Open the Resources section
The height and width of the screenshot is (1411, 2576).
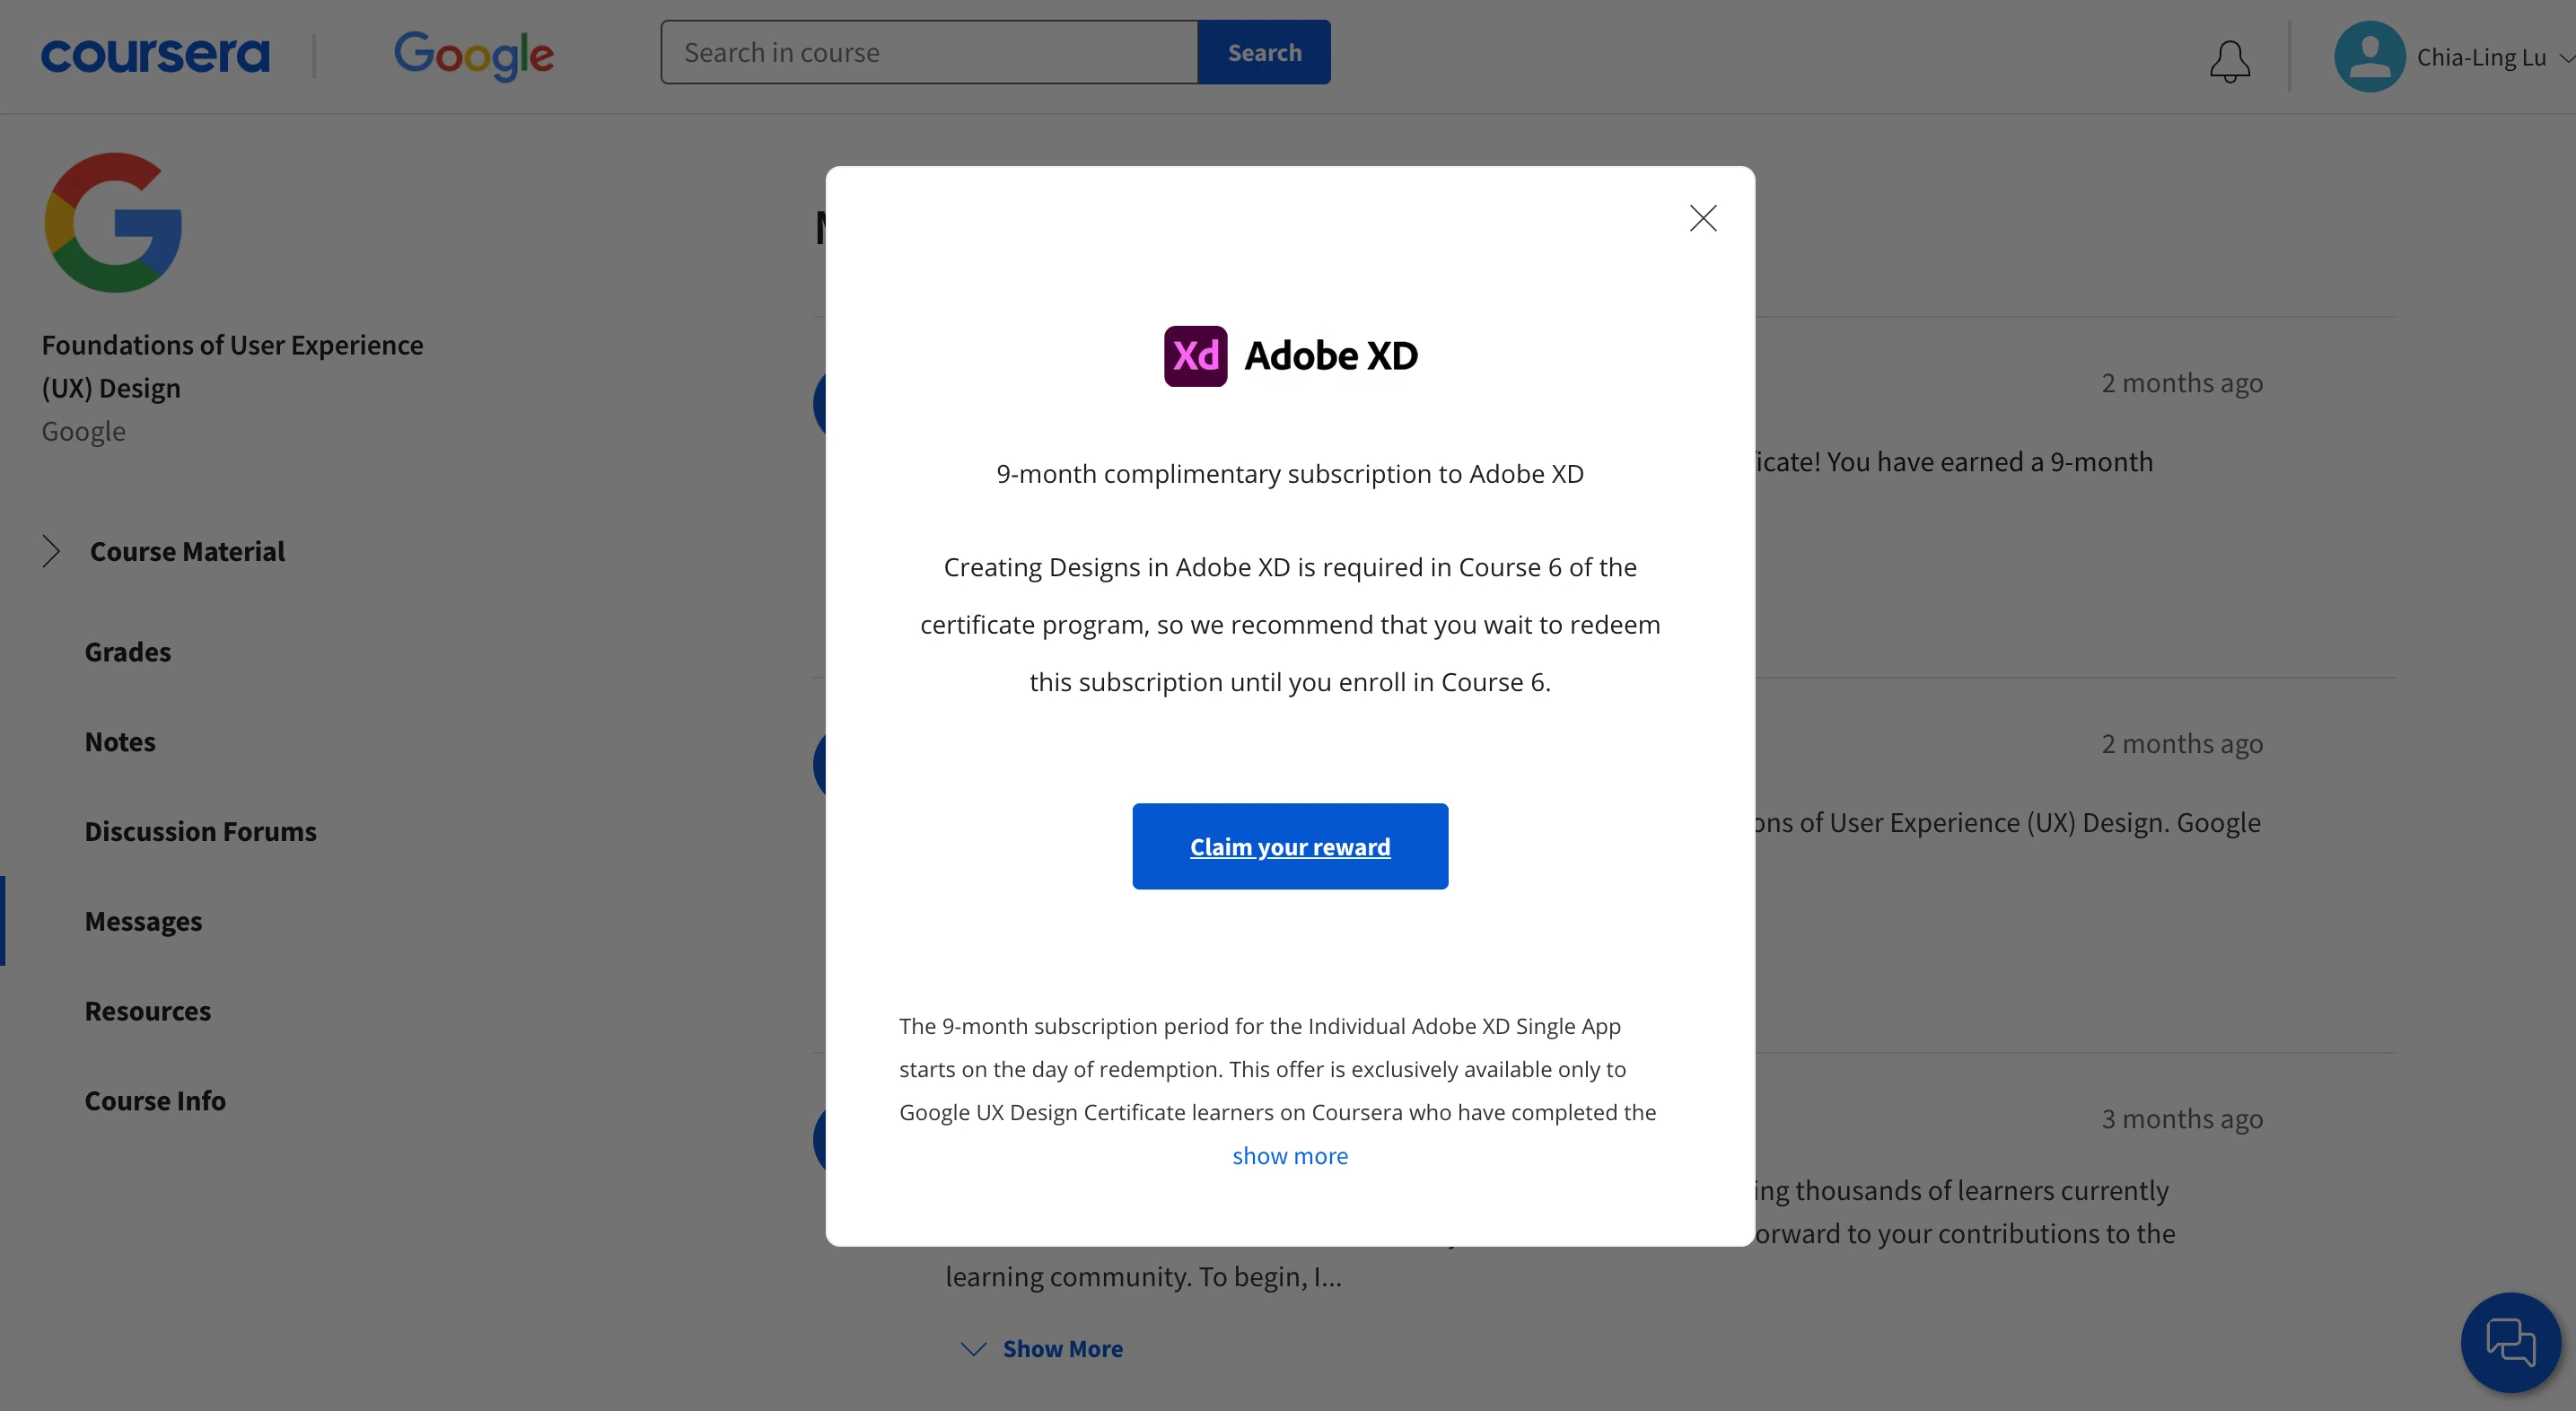[x=147, y=1011]
